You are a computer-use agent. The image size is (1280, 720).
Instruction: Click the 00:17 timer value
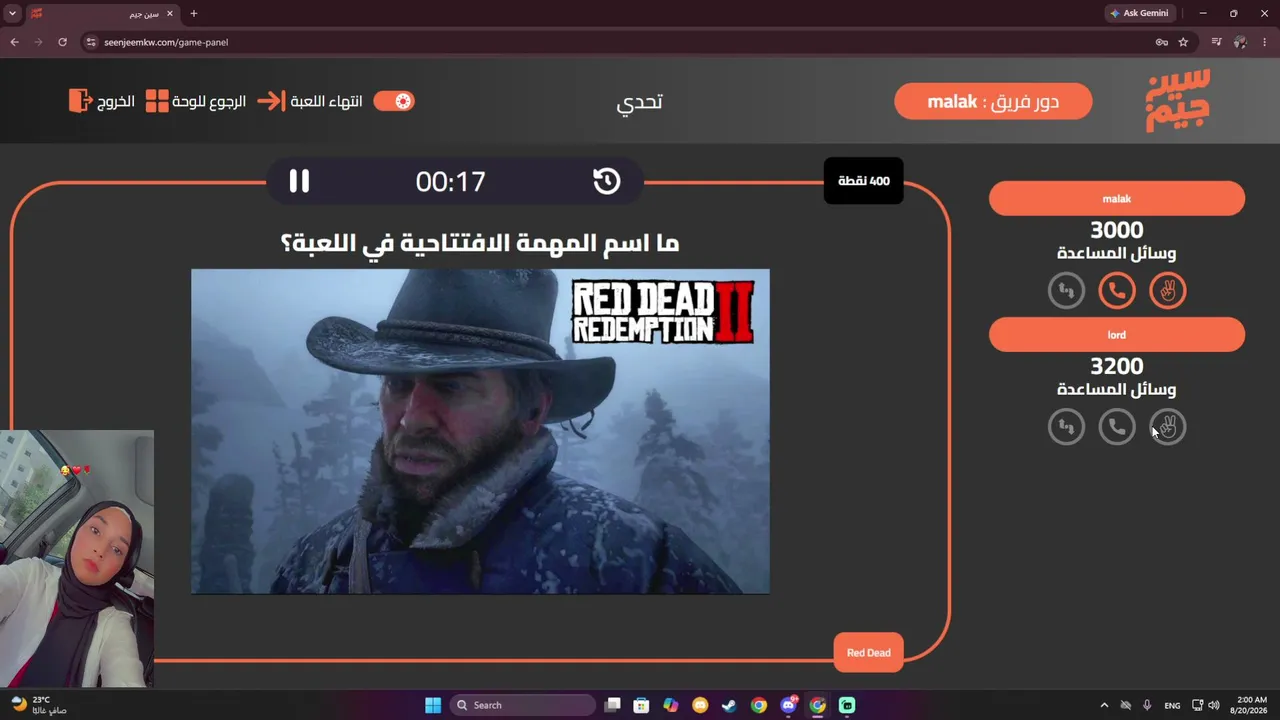coord(451,181)
